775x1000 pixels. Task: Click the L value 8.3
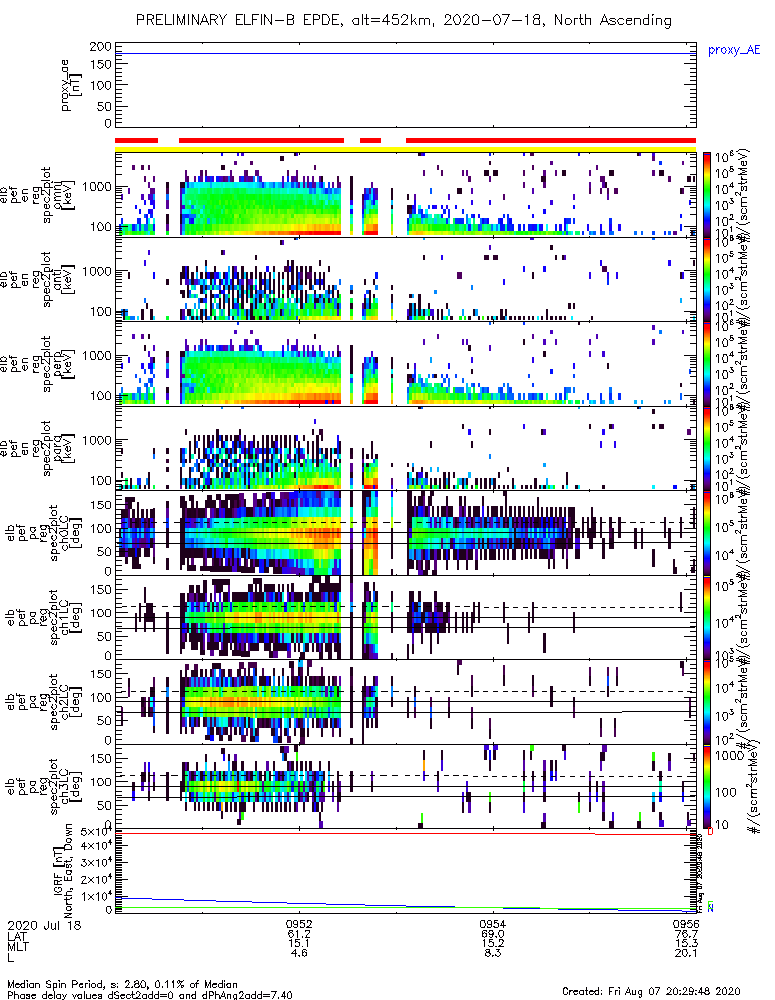[492, 953]
